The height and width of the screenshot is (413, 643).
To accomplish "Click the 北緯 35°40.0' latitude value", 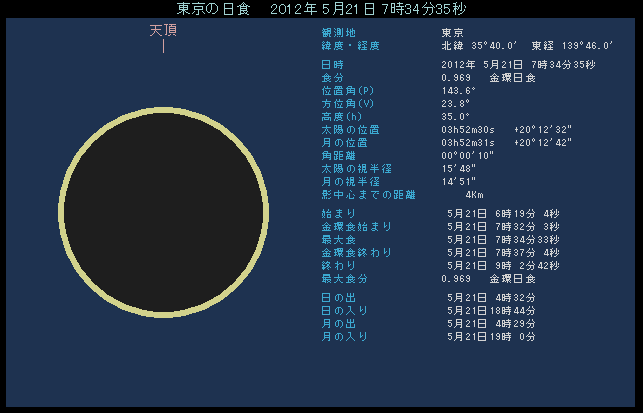I will click(479, 46).
